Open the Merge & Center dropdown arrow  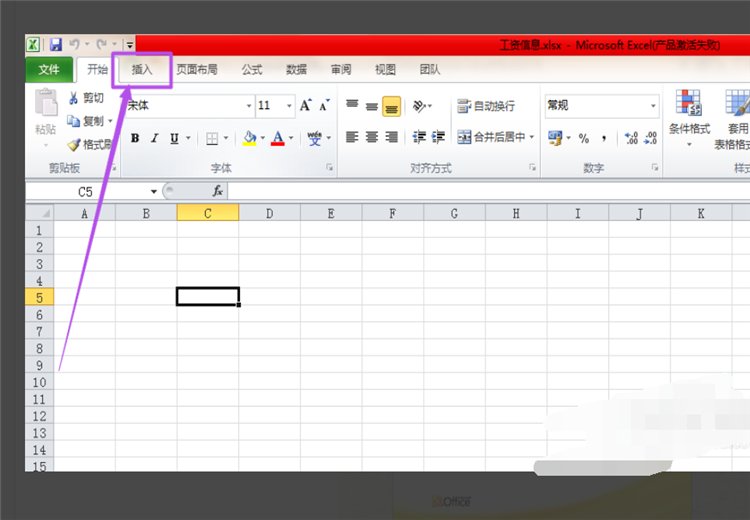[x=532, y=137]
